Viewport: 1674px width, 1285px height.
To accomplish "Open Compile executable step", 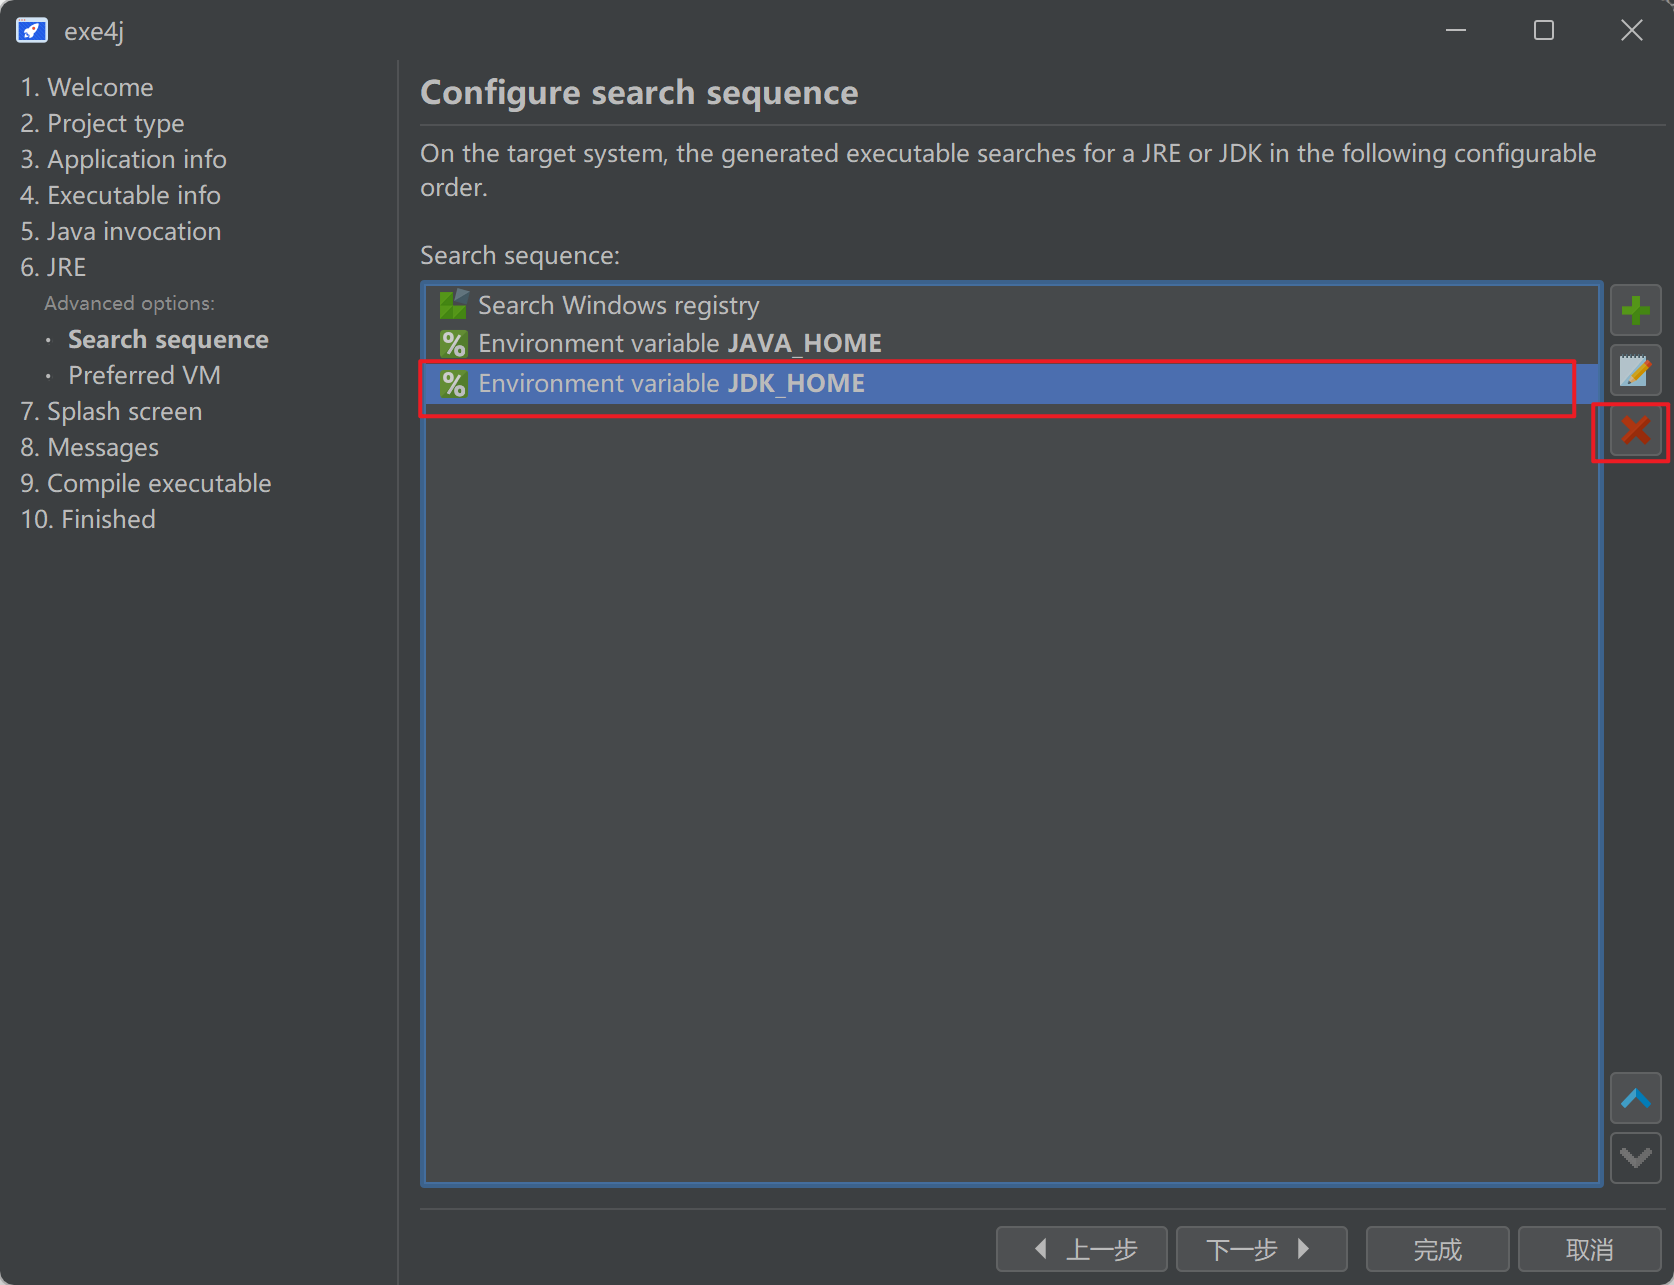I will [x=146, y=484].
